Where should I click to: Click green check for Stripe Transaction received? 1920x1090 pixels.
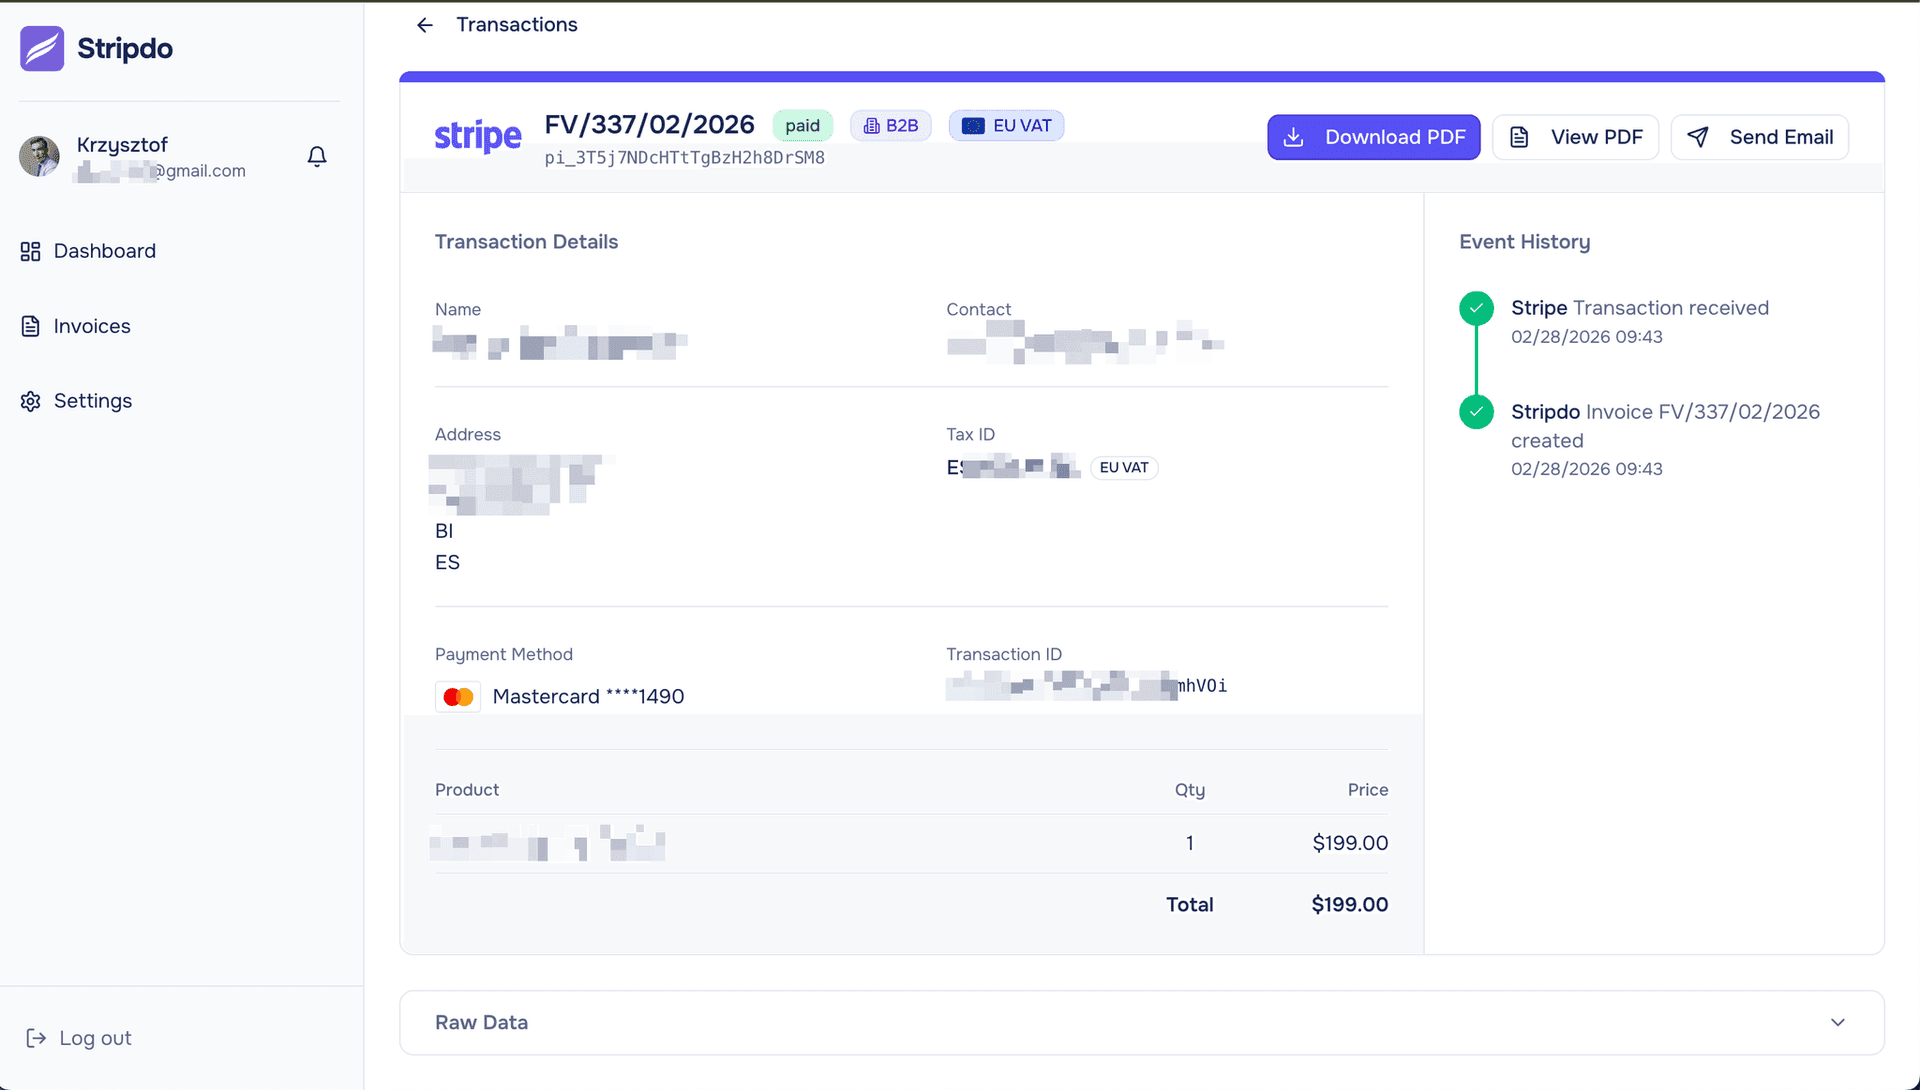coord(1476,308)
